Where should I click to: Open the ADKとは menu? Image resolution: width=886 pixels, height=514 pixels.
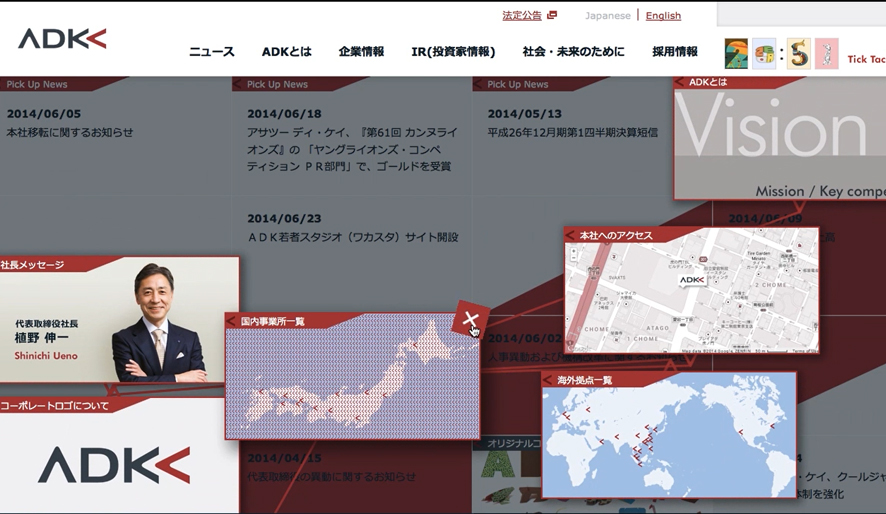point(286,51)
